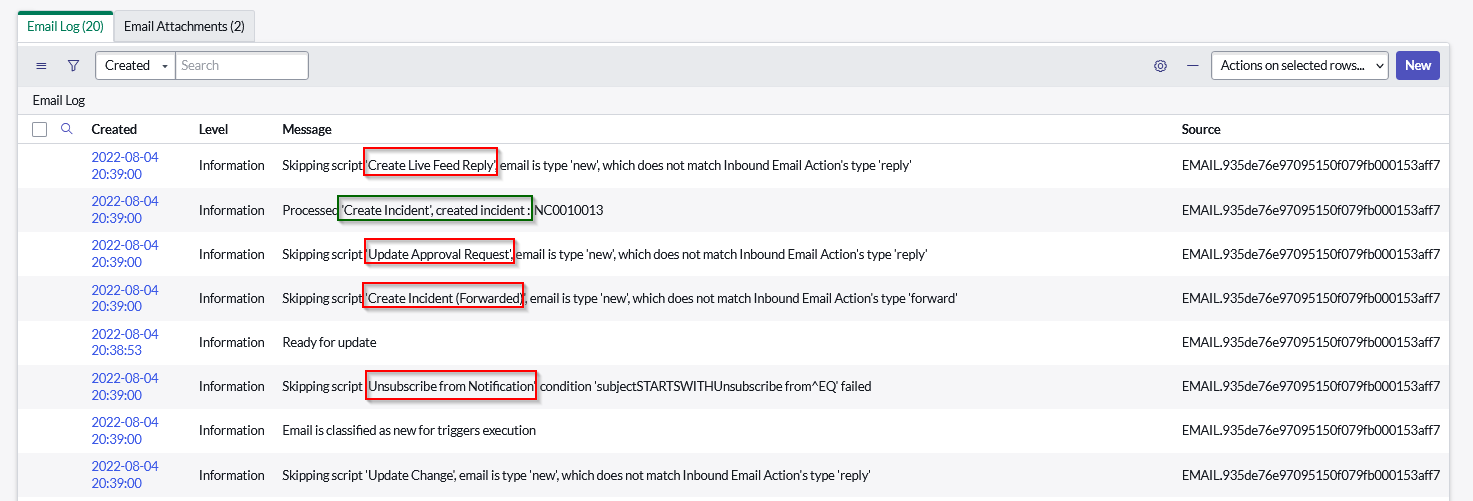Switch to the Email Log (20) tab
Screen dimensions: 1473x501
[65, 26]
